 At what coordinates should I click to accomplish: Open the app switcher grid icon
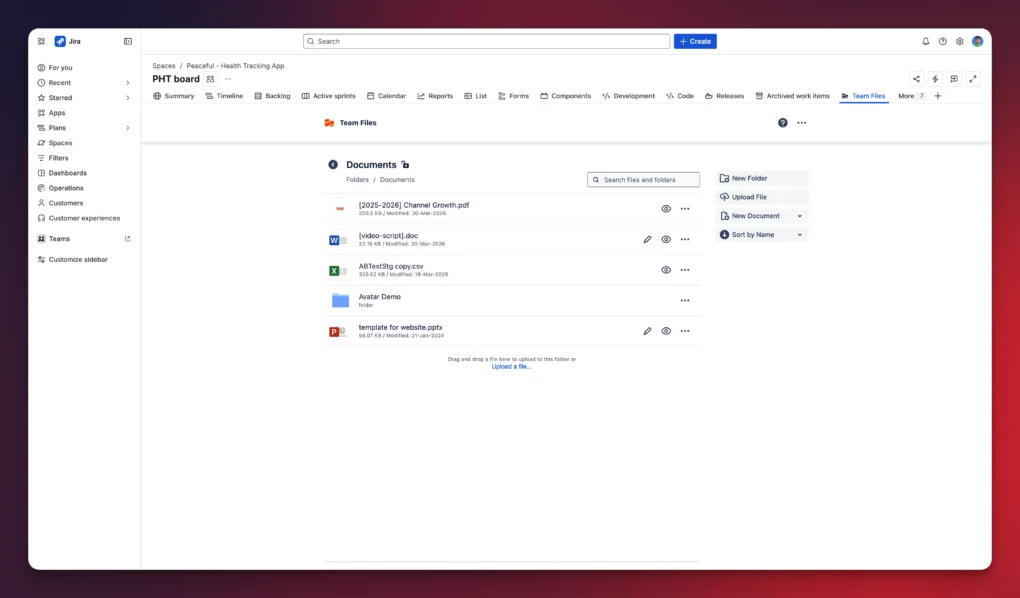41,41
